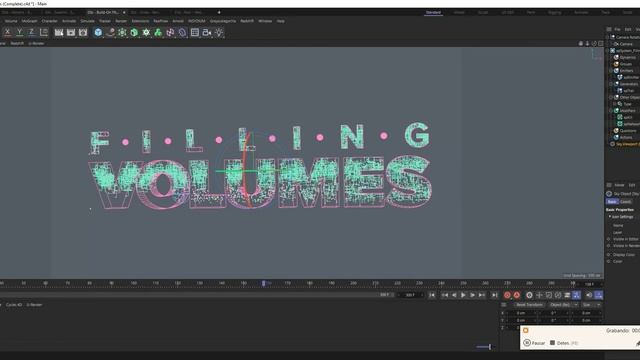Toggle the highlighted PLA keyframe icon
Viewport: 640px width, 360px height.
pyautogui.click(x=576, y=295)
